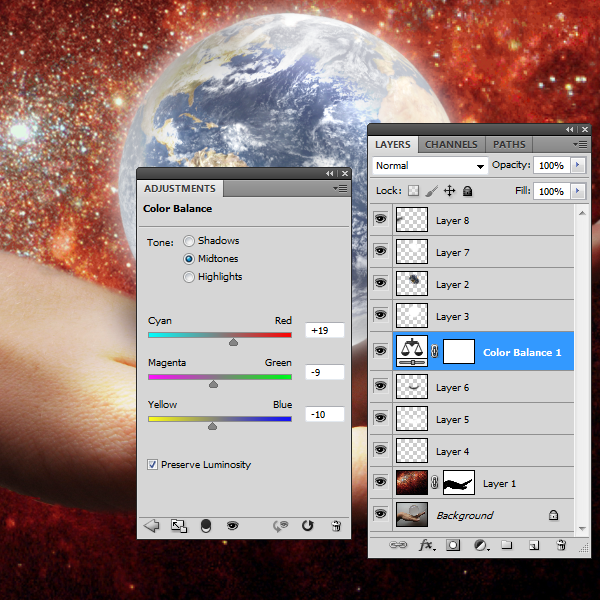Click Layer 1 mask thumbnail

pos(459,483)
